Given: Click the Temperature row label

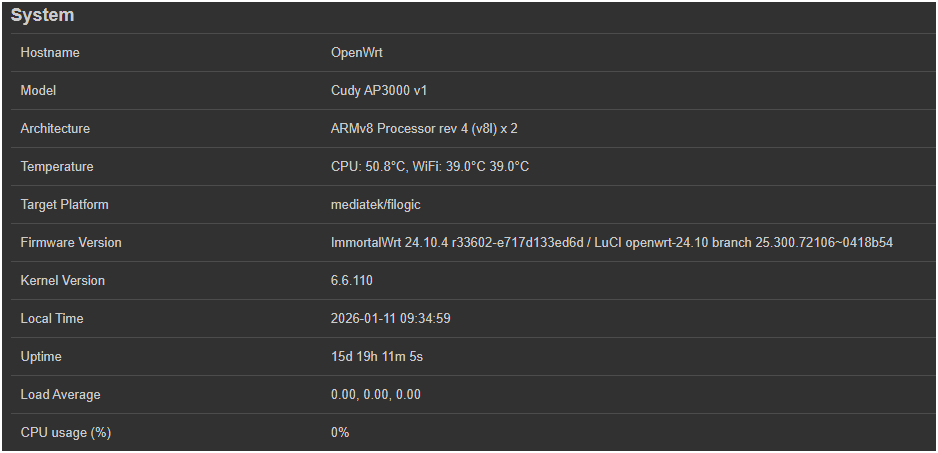Looking at the screenshot, I should (x=57, y=166).
